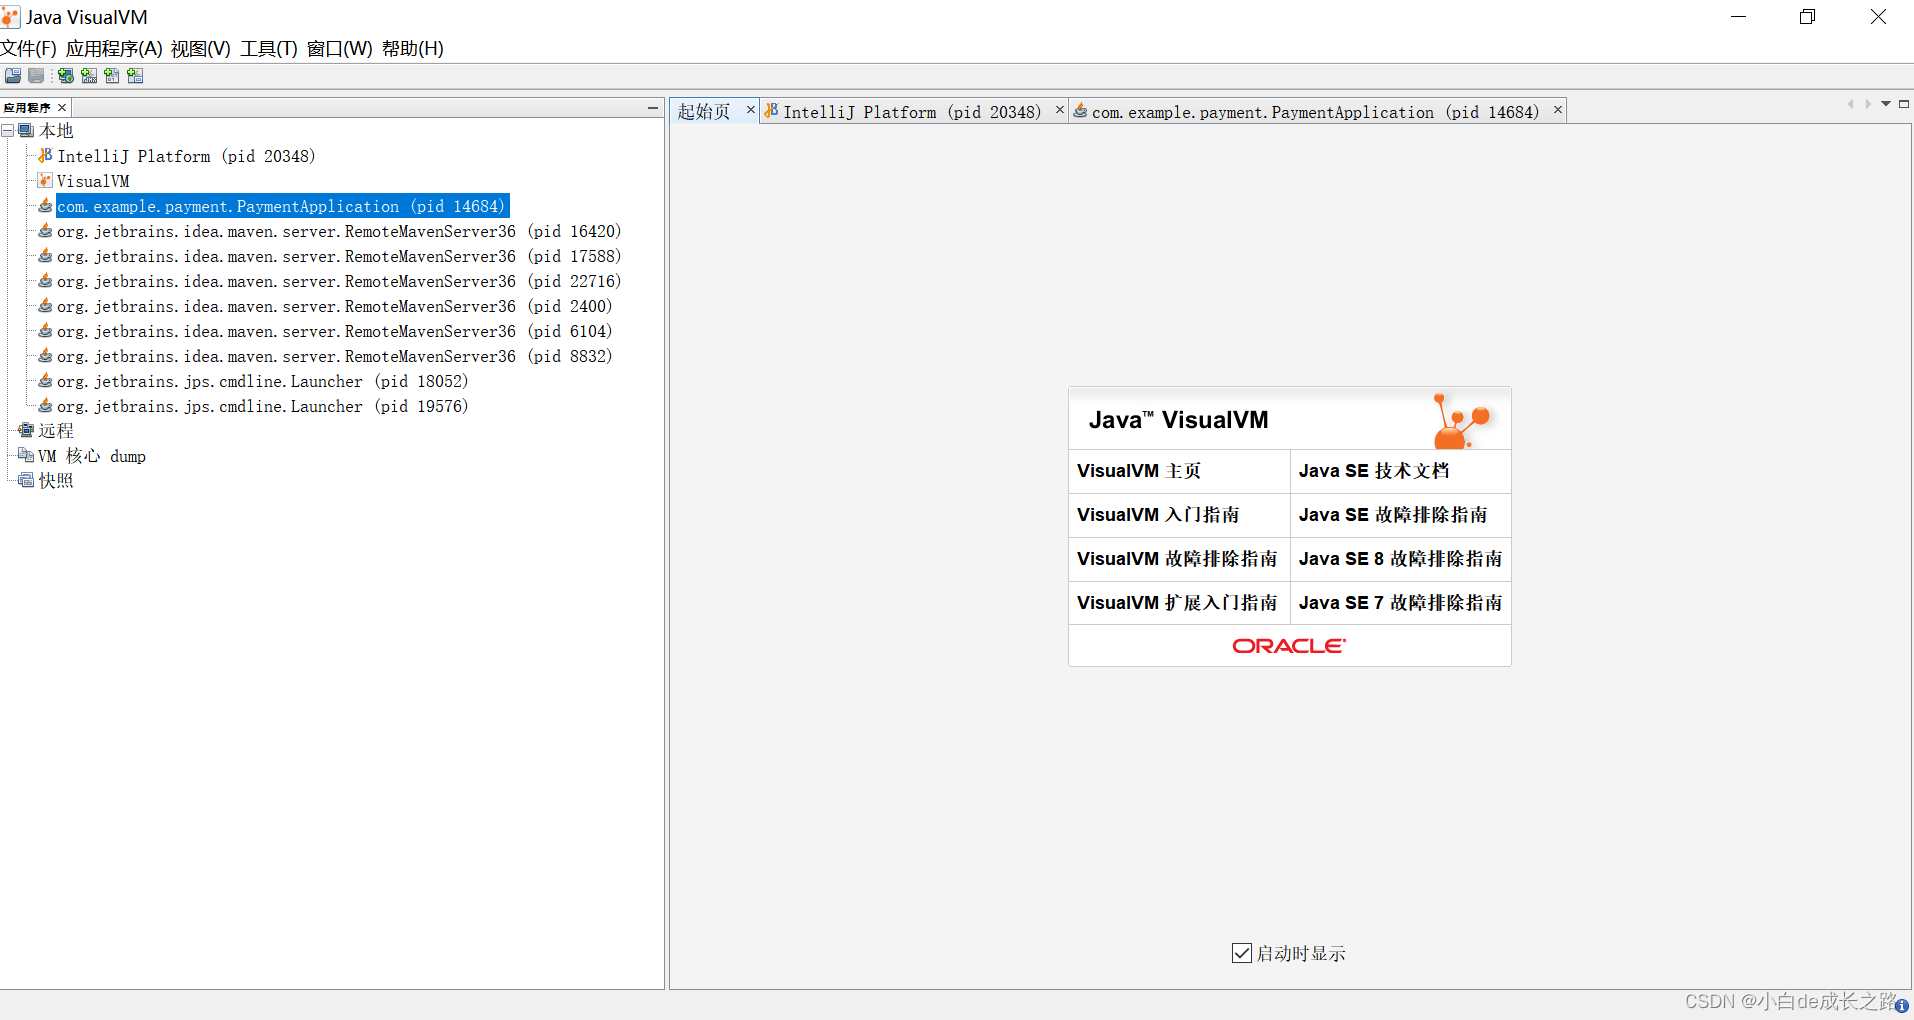Click Java icon for RemoteMavenServer36 pid 2400

pos(45,306)
